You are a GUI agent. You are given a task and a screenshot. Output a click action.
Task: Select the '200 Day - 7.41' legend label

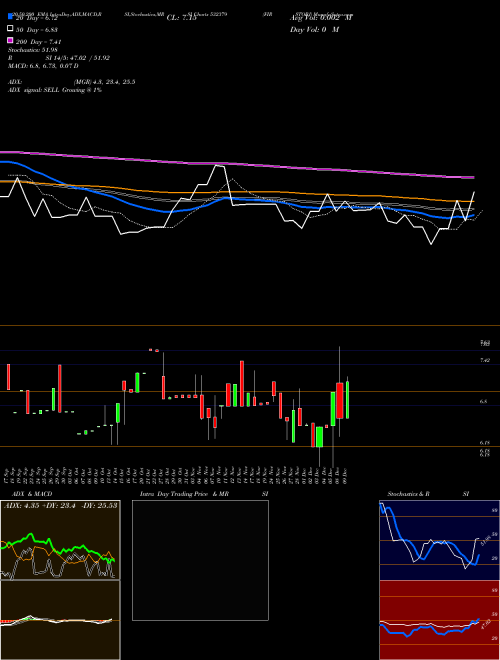(39, 42)
